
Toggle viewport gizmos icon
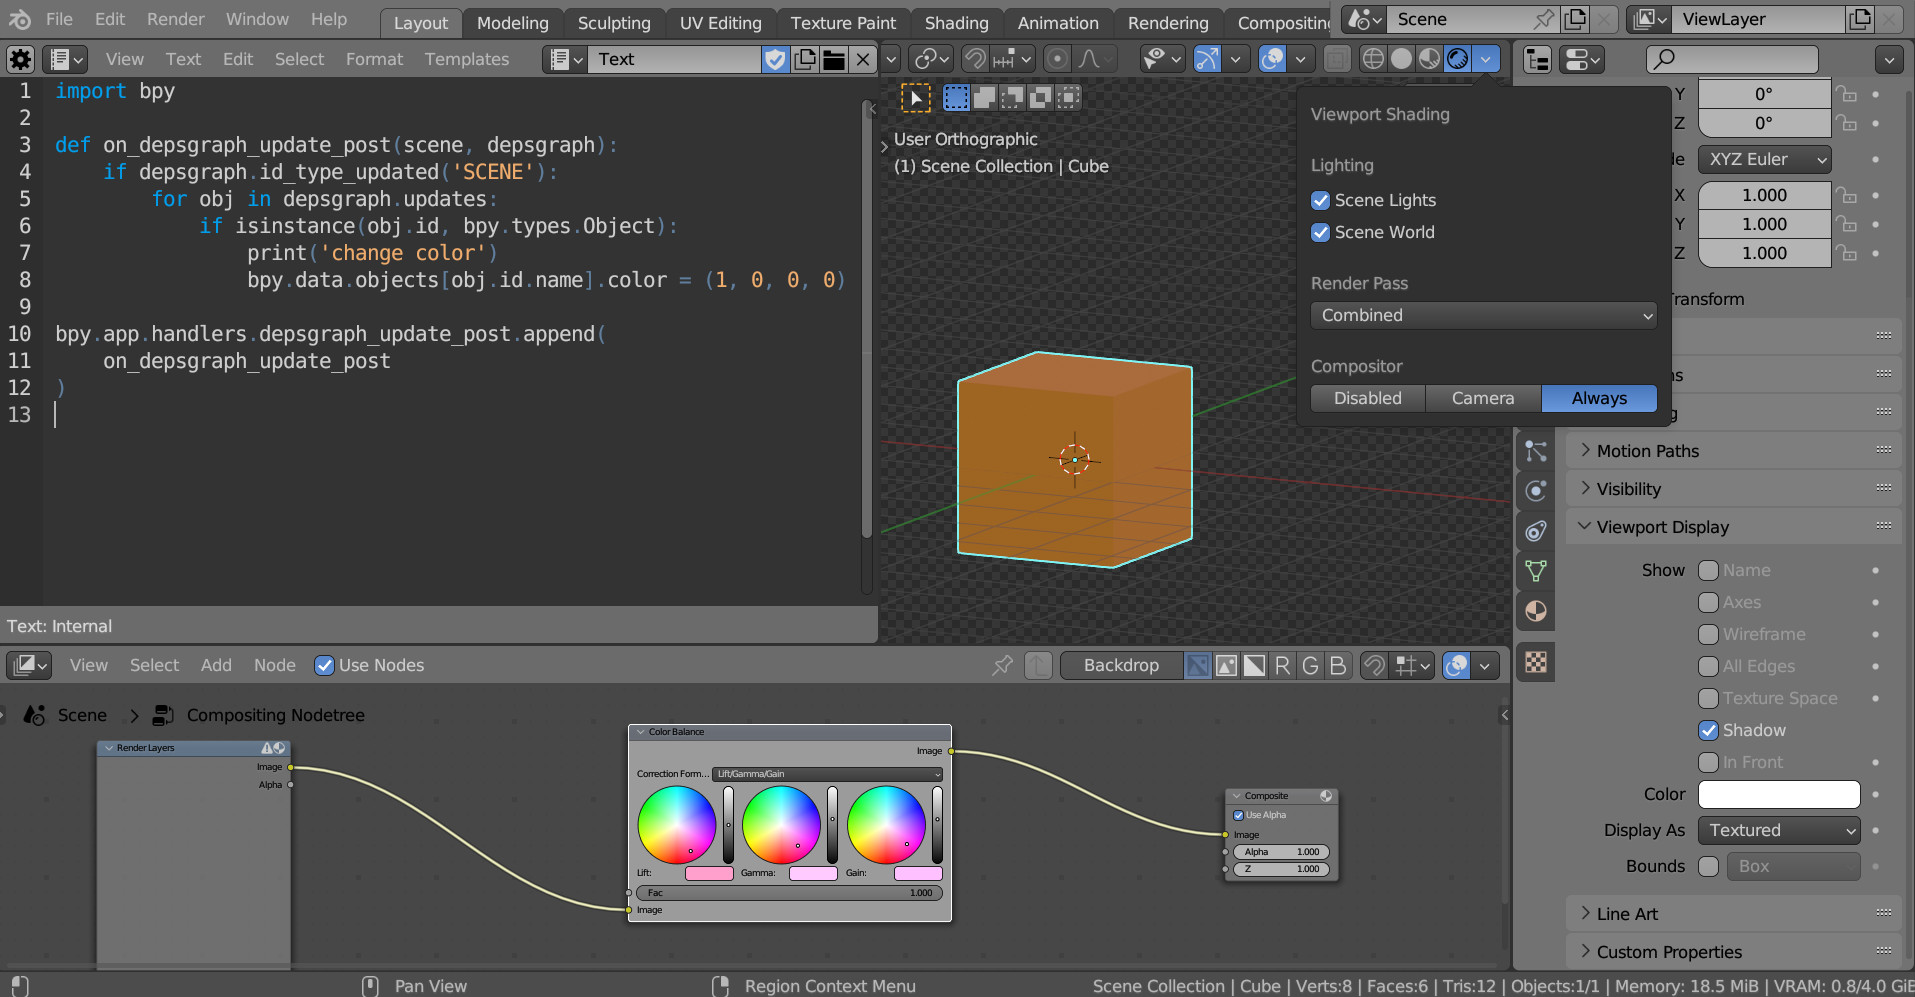(x=1207, y=60)
